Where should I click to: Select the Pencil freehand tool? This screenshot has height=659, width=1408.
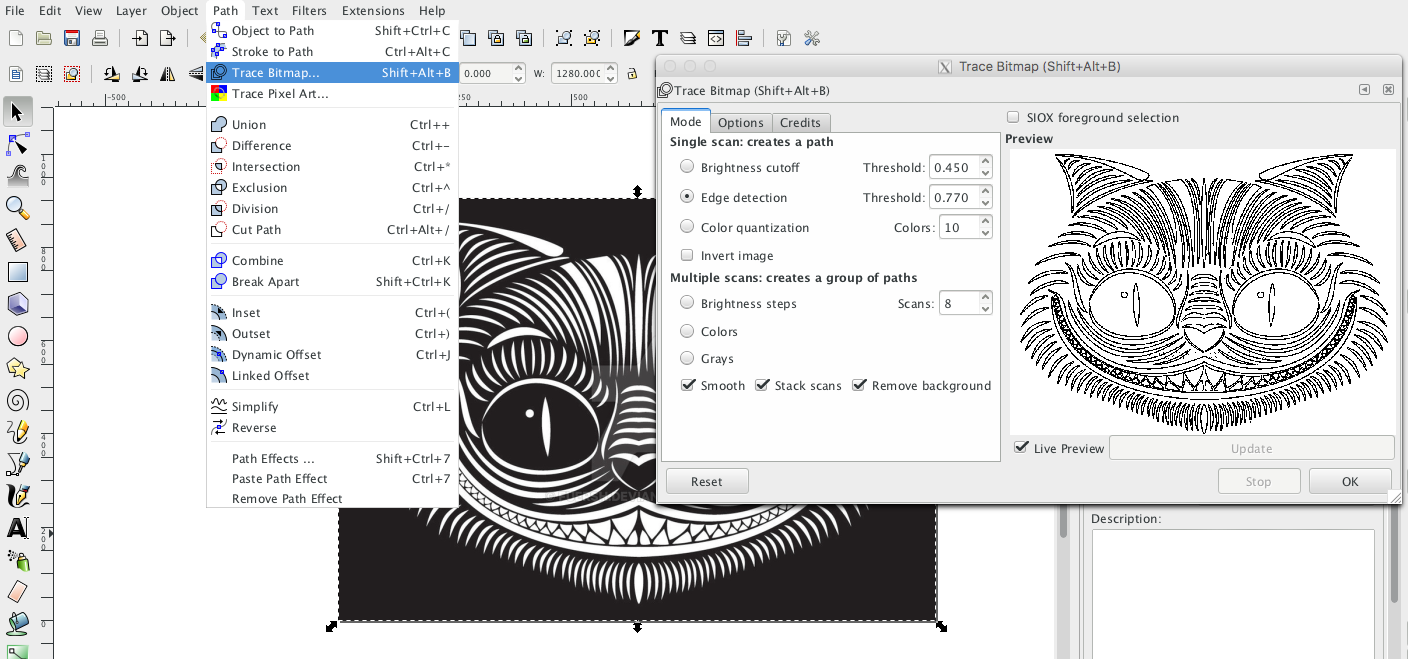click(17, 432)
